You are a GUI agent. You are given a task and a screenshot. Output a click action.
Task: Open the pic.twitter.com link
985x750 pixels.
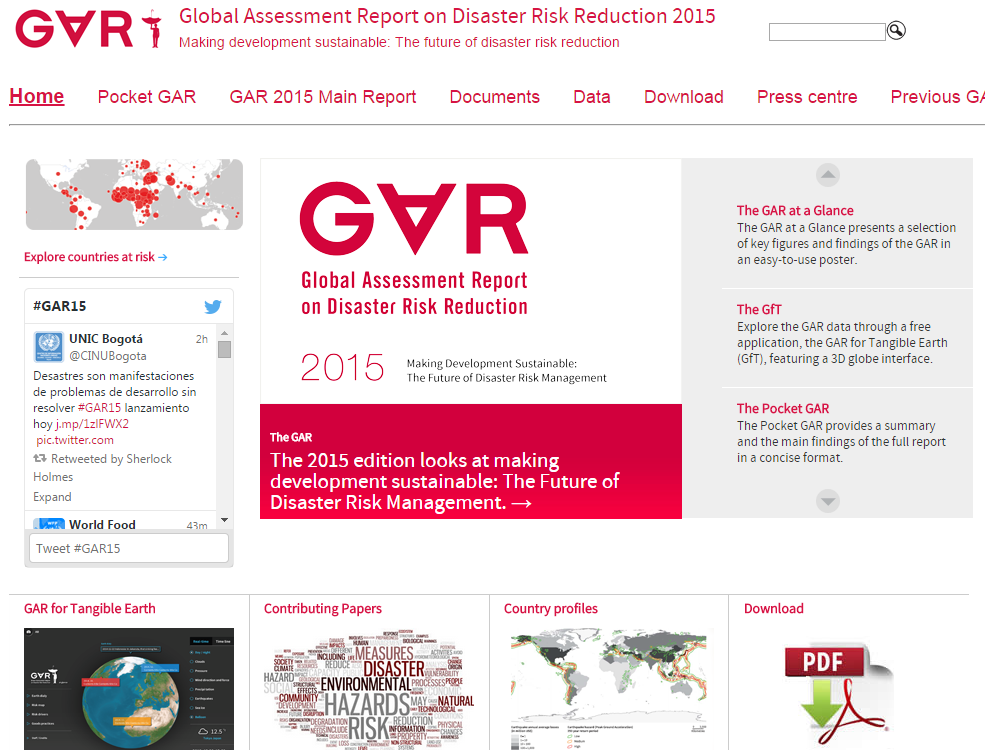pos(75,440)
